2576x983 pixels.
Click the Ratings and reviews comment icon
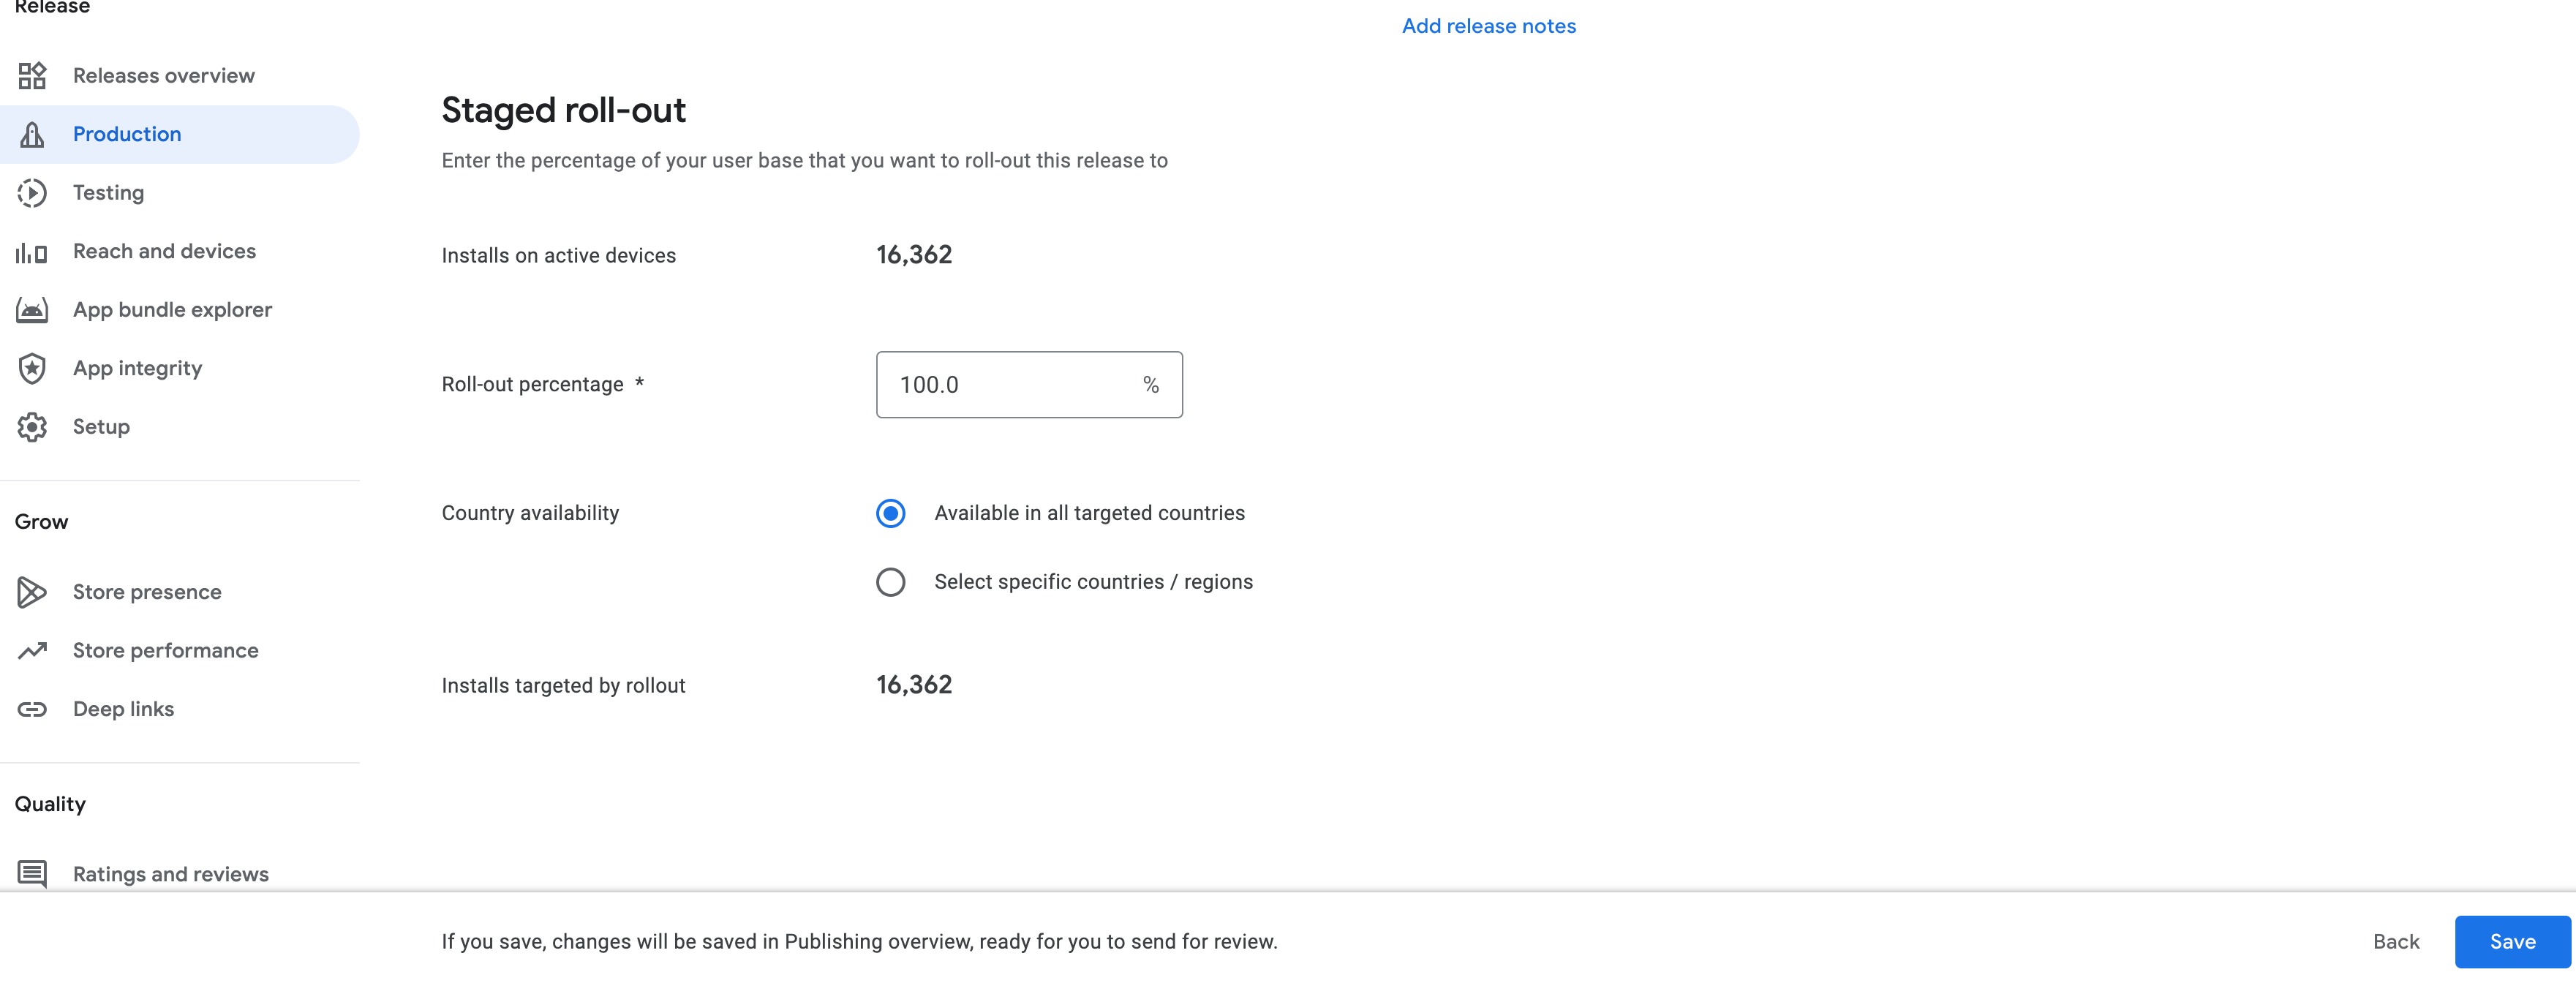click(x=32, y=874)
